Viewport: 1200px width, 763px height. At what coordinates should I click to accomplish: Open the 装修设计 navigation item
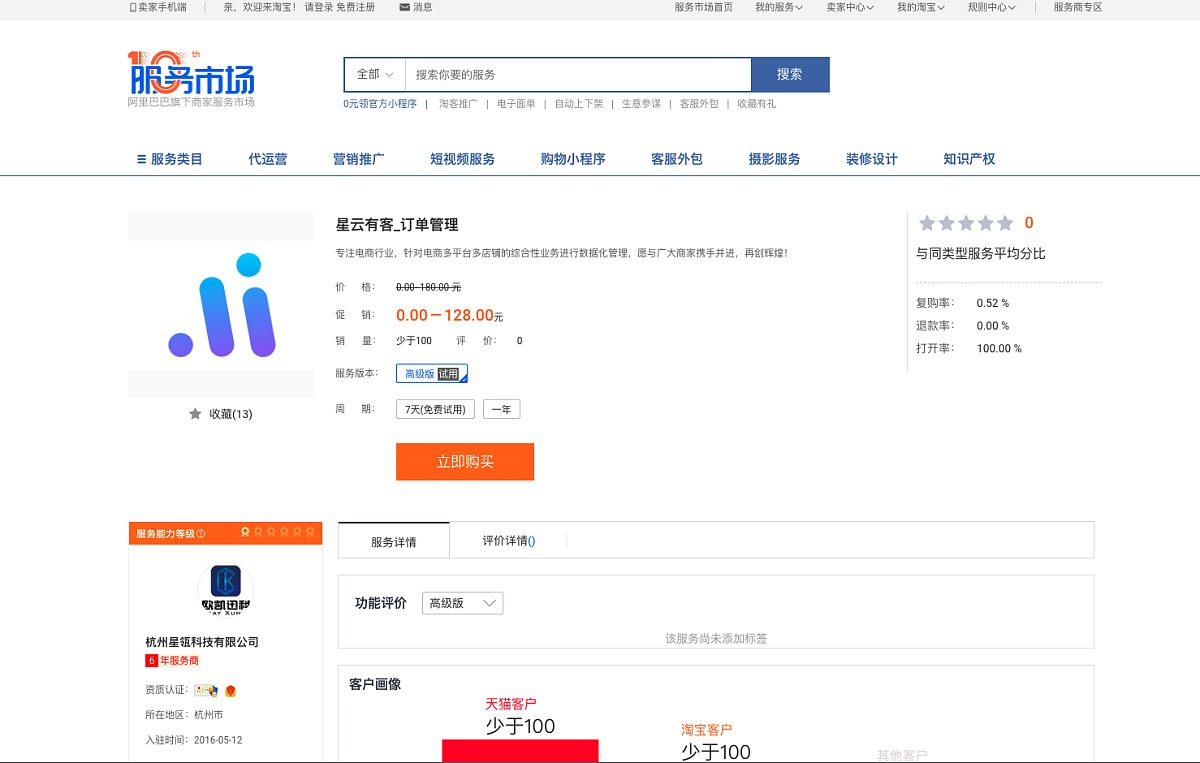click(x=872, y=159)
